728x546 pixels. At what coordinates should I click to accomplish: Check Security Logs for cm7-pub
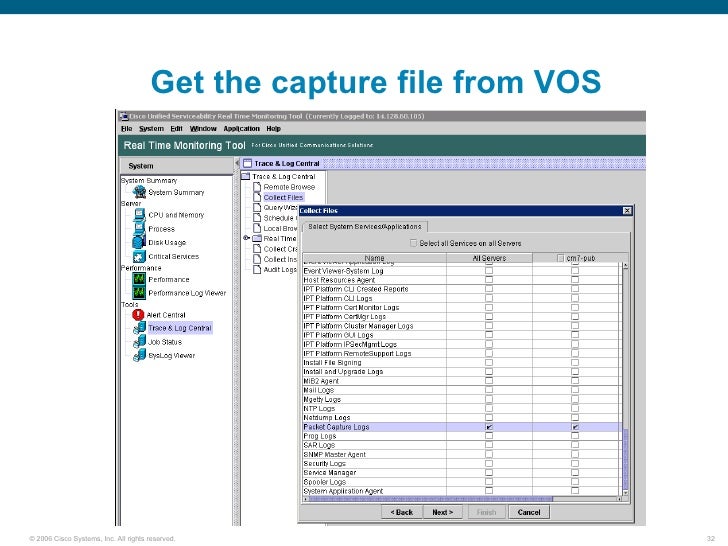(575, 463)
